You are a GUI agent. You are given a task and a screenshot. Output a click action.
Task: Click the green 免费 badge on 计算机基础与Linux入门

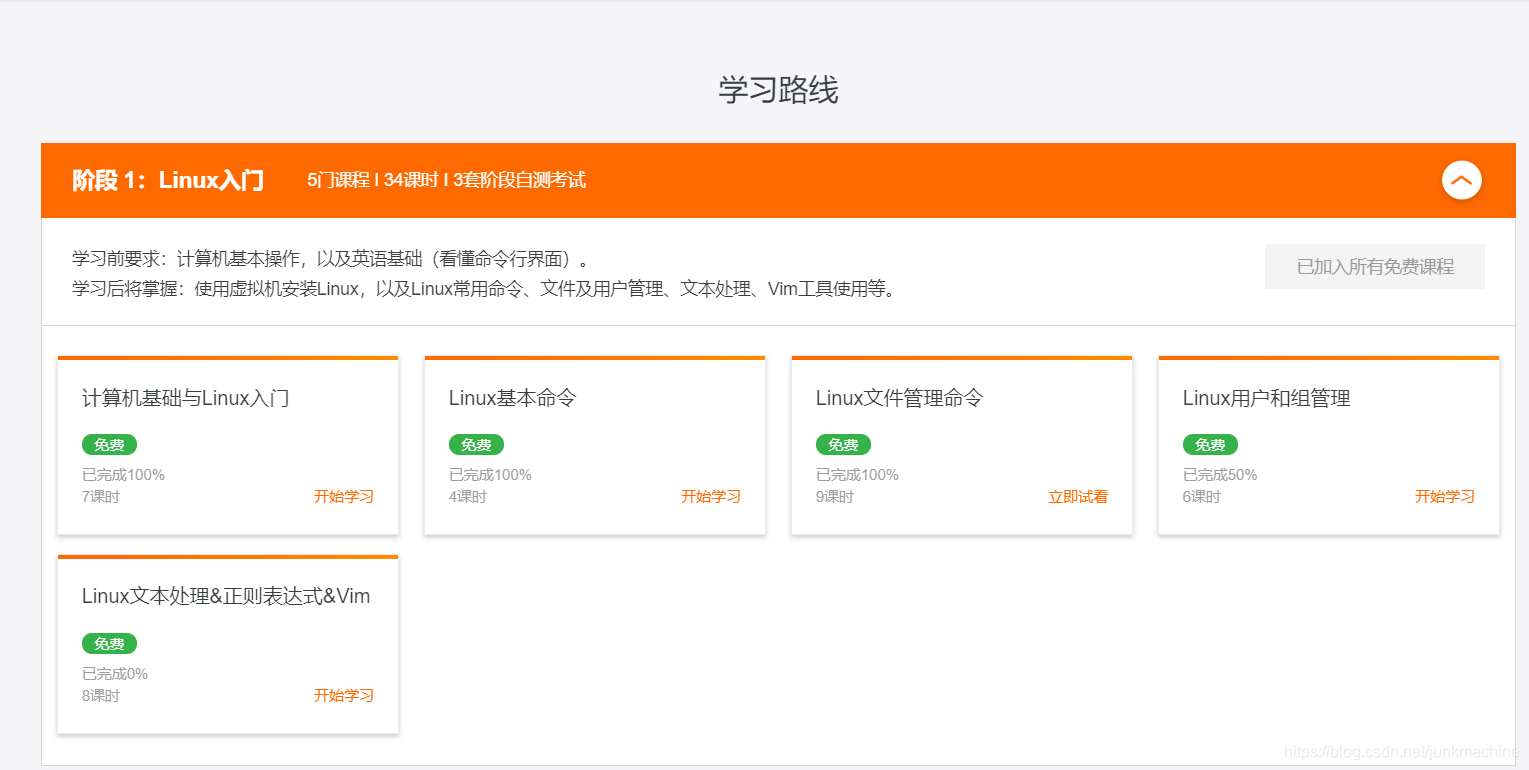(109, 444)
